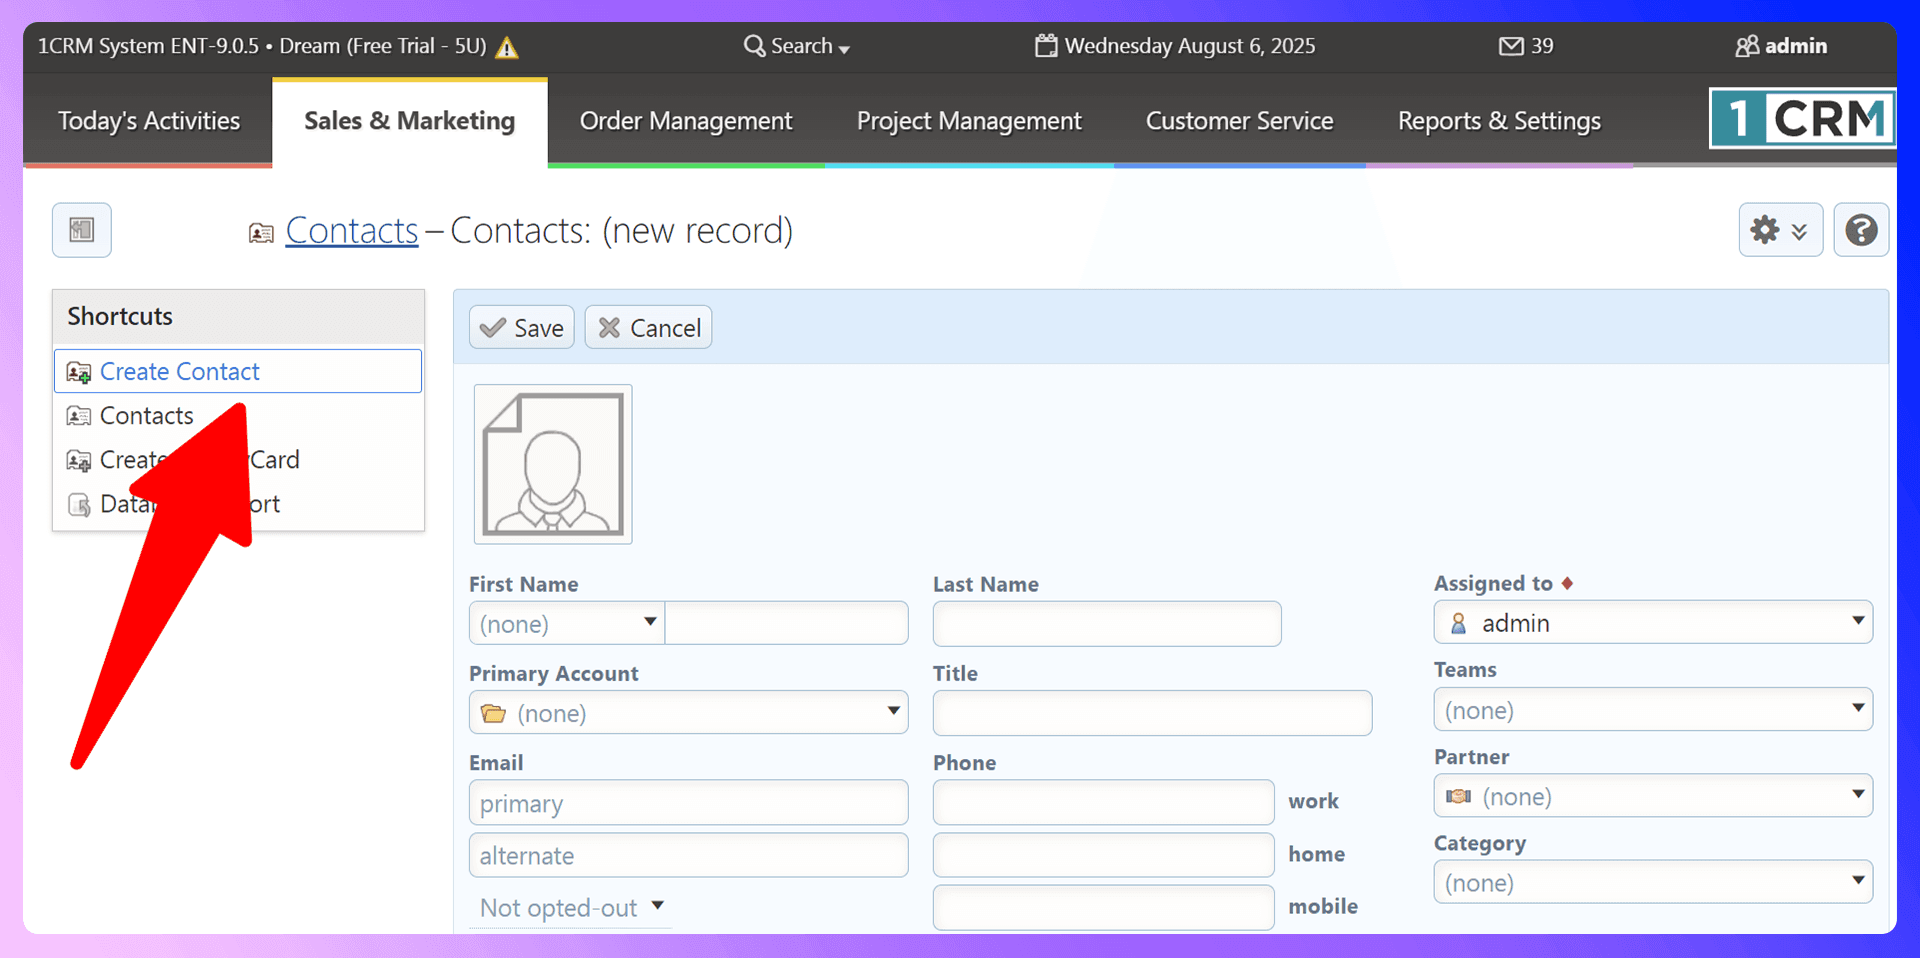Click the work Phone field
Screen dimensions: 1920x958
(1104, 802)
